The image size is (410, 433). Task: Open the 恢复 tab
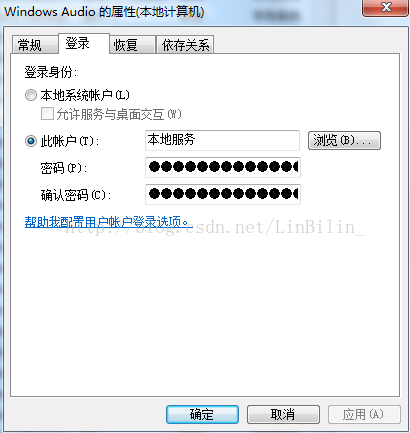point(132,45)
